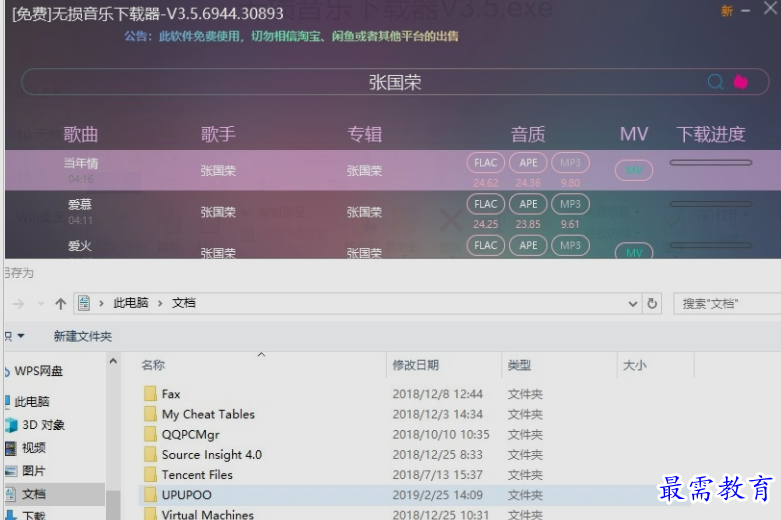Click the UPUPOO folder icon
This screenshot has width=781, height=520.
coord(150,495)
